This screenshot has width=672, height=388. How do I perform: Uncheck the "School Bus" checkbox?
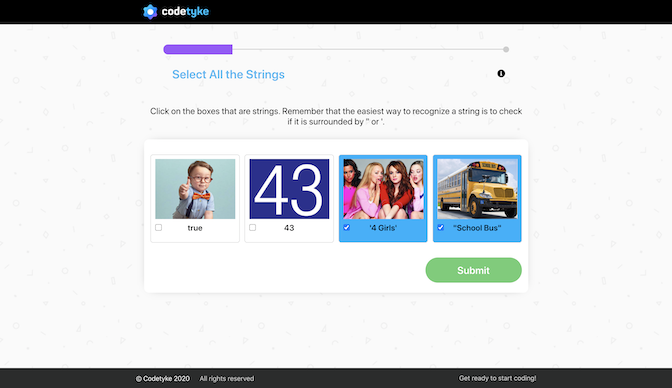(441, 227)
